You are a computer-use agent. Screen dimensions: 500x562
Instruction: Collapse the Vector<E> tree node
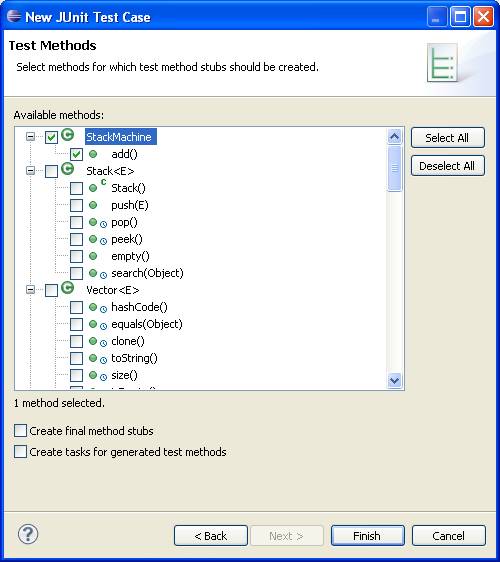pyautogui.click(x=30, y=290)
